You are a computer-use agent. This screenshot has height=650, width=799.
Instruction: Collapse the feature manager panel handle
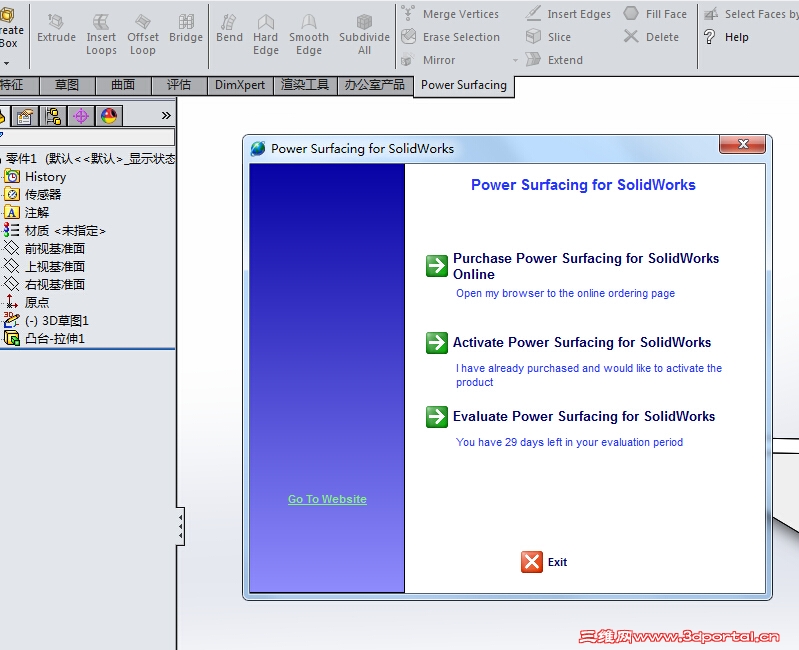click(181, 526)
